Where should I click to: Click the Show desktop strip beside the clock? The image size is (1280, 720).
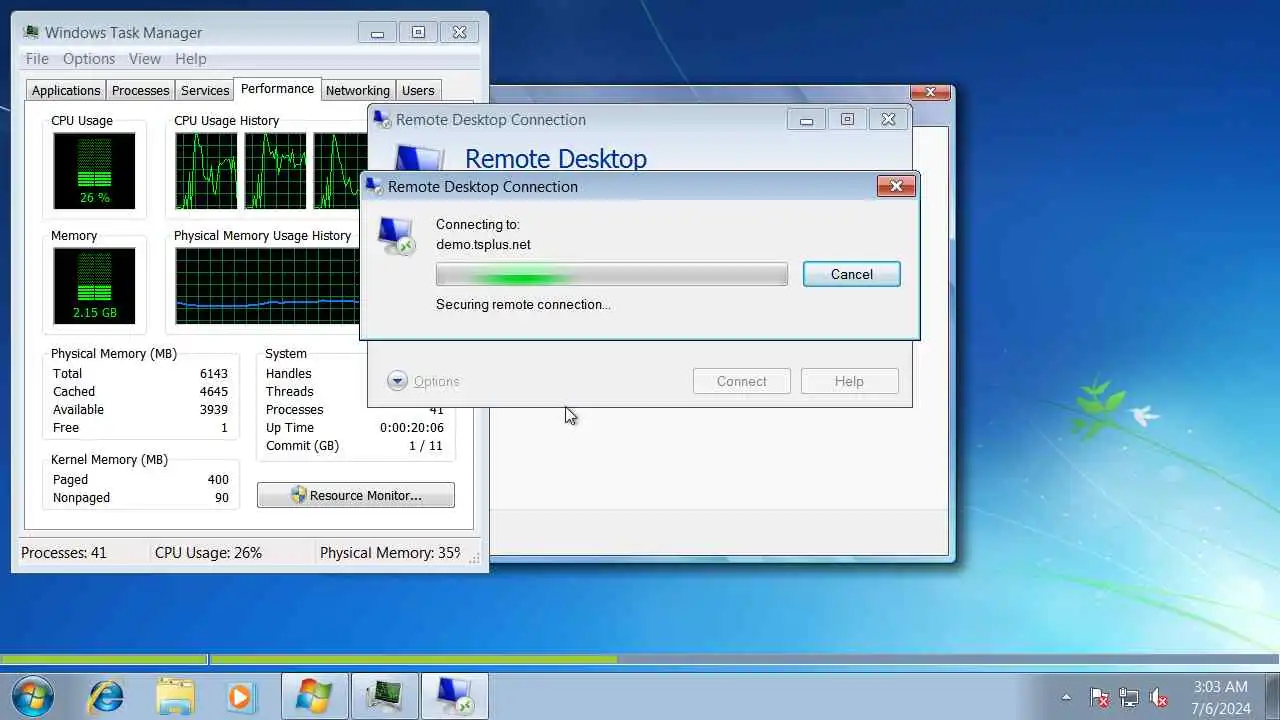[x=1272, y=697]
